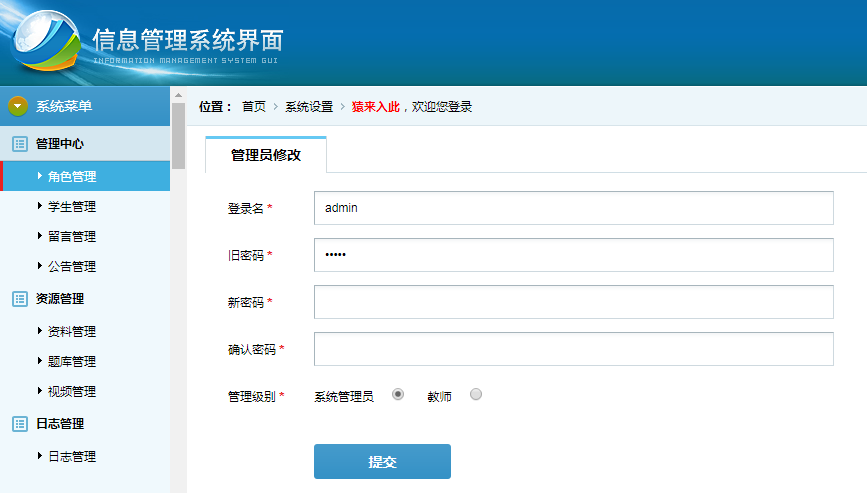Click the triangle arrow beside 题库管理
The image size is (867, 493).
(x=40, y=360)
